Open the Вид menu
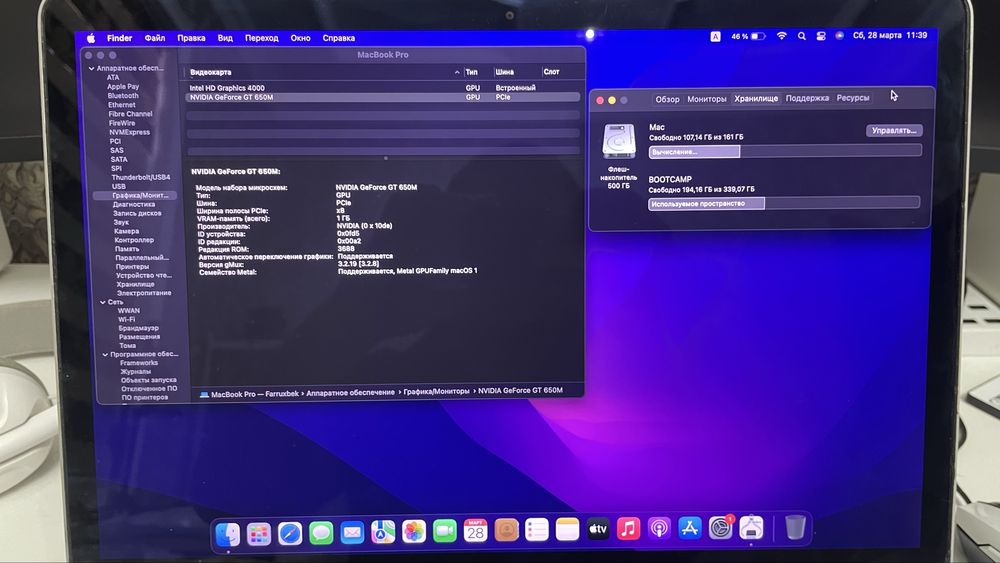1000x563 pixels. tap(225, 38)
